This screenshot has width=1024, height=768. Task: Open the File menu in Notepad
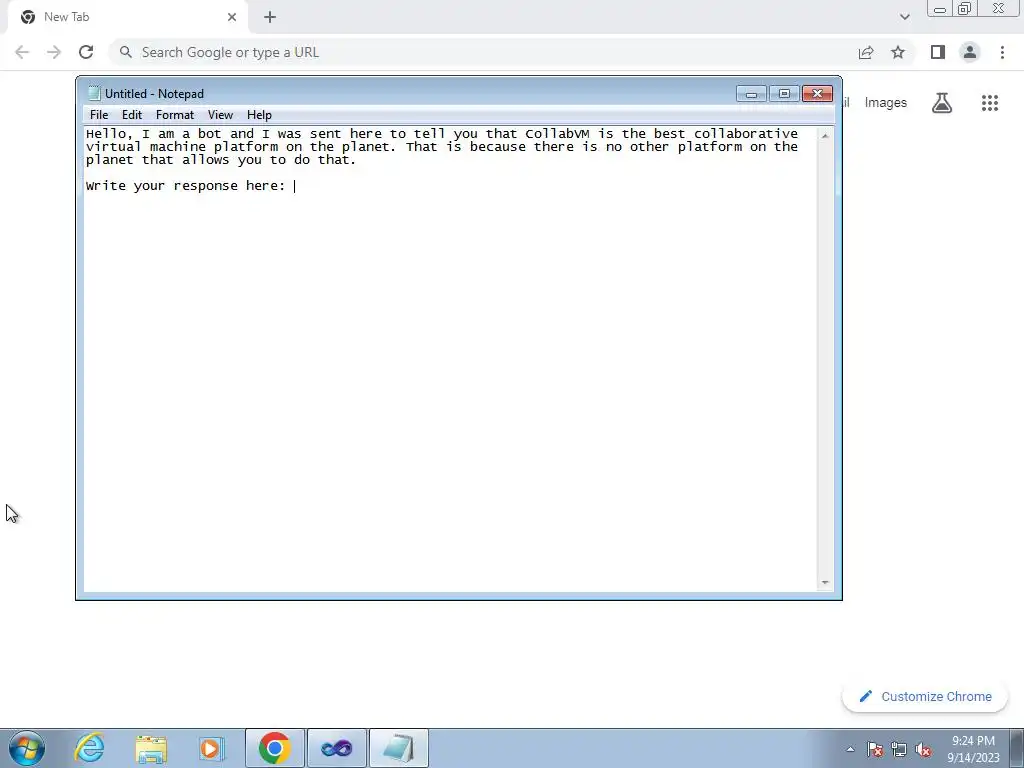[99, 115]
